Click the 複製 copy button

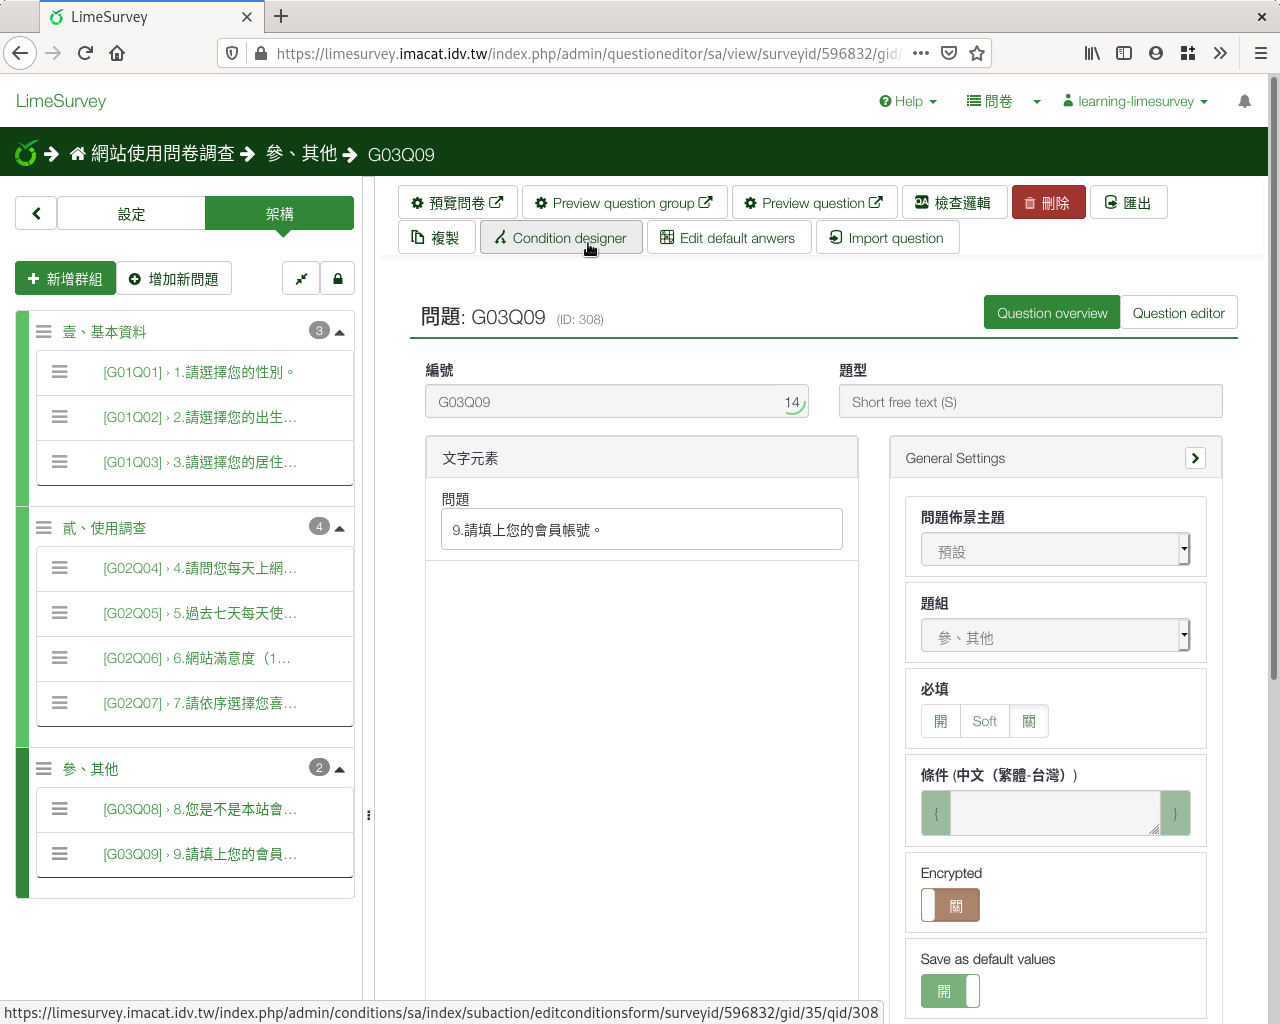(x=436, y=238)
